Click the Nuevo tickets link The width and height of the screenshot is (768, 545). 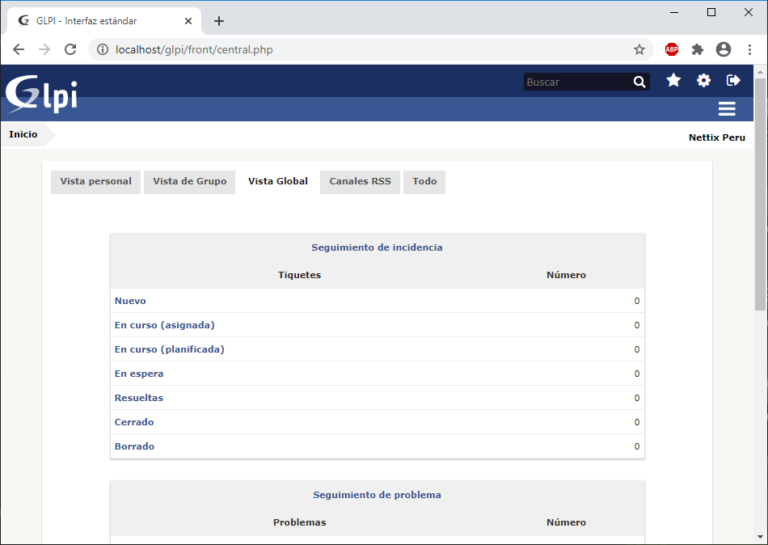click(130, 301)
